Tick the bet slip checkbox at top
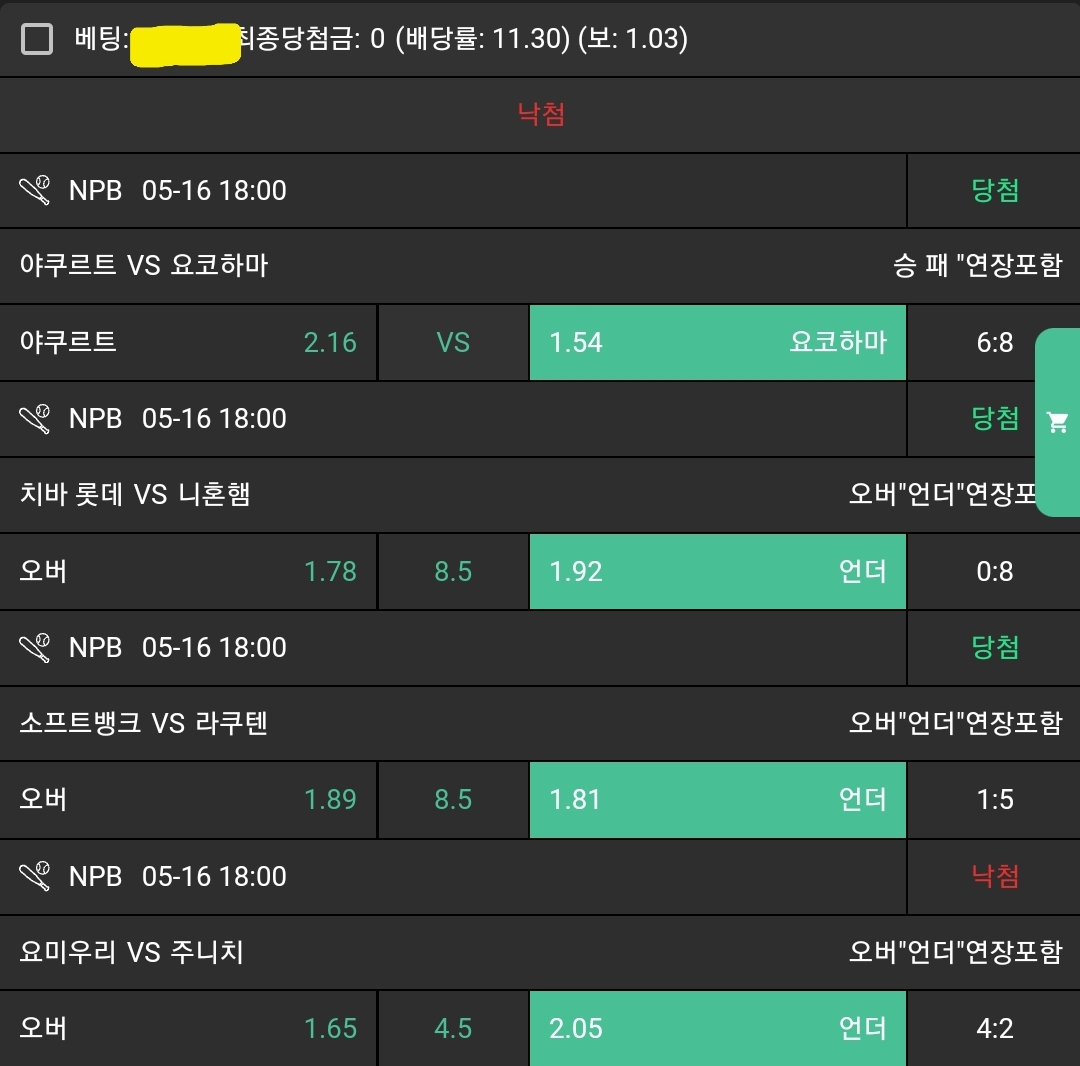 tap(37, 39)
